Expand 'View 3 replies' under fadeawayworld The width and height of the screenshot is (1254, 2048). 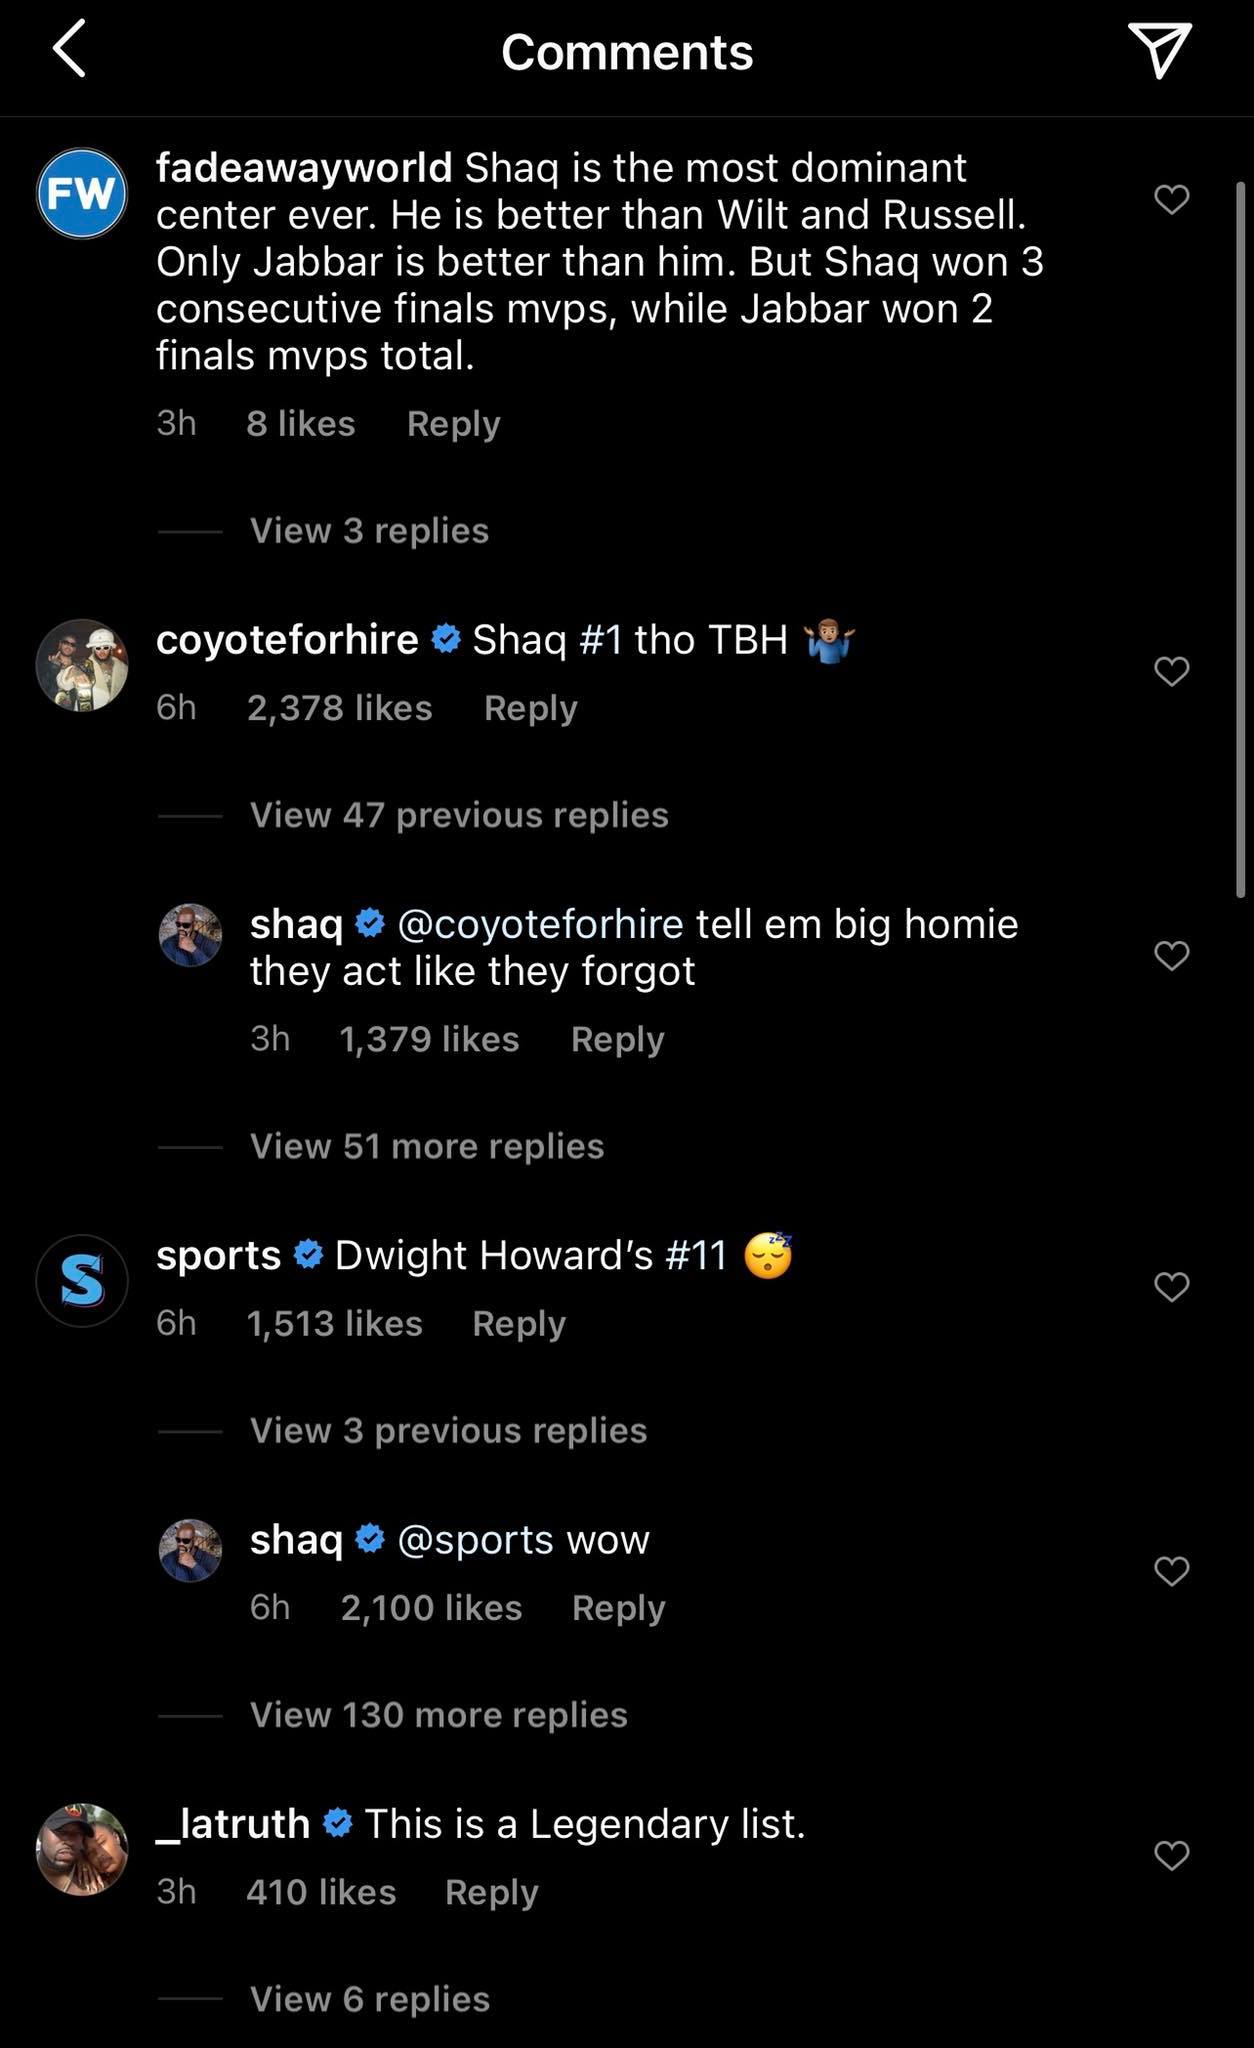pyautogui.click(x=366, y=530)
